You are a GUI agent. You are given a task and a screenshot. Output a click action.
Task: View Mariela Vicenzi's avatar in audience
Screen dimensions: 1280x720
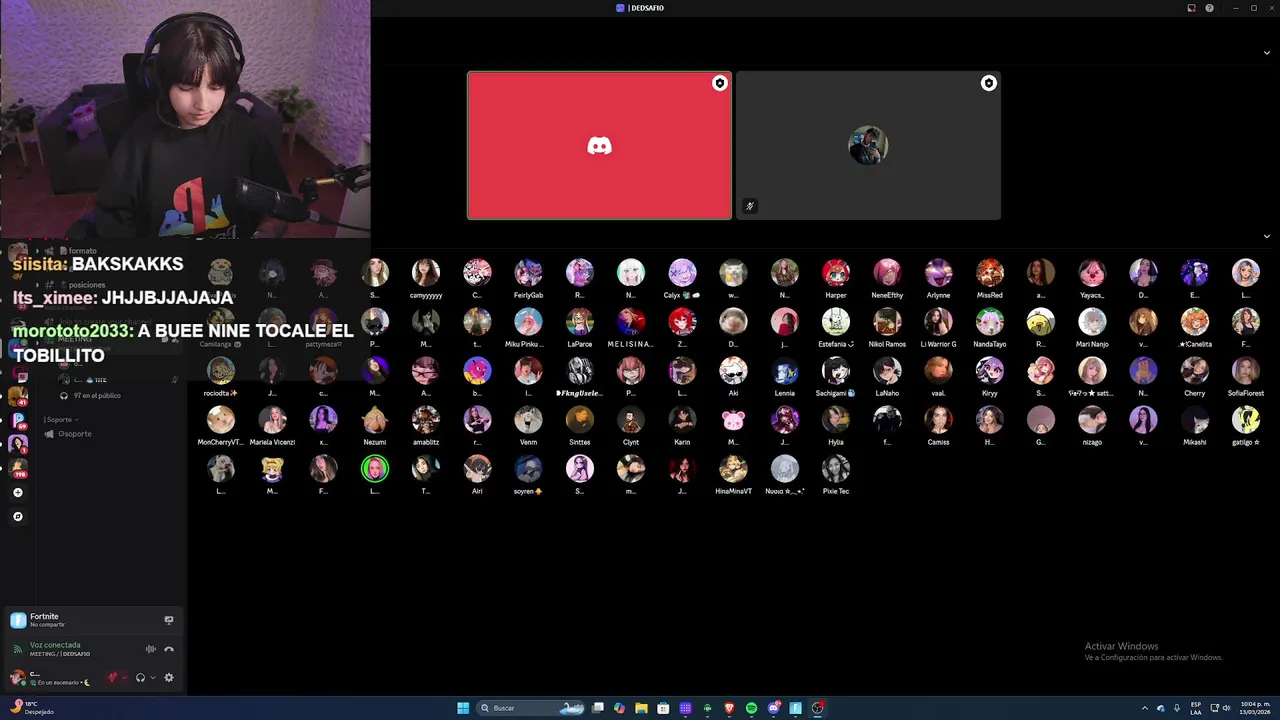272,419
